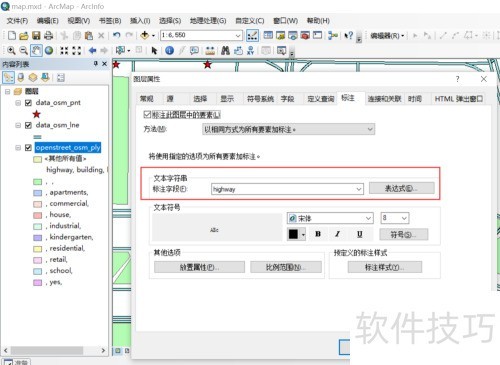Open the font name dropdown
This screenshot has width=500, height=365.
point(368,218)
